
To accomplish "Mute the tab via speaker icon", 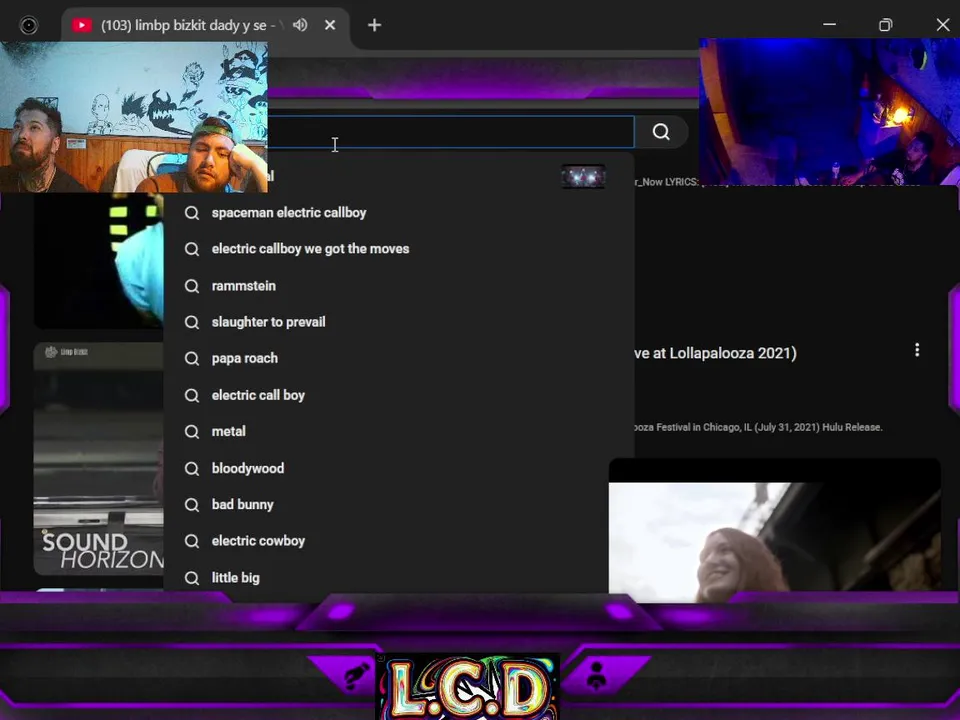I will [300, 25].
